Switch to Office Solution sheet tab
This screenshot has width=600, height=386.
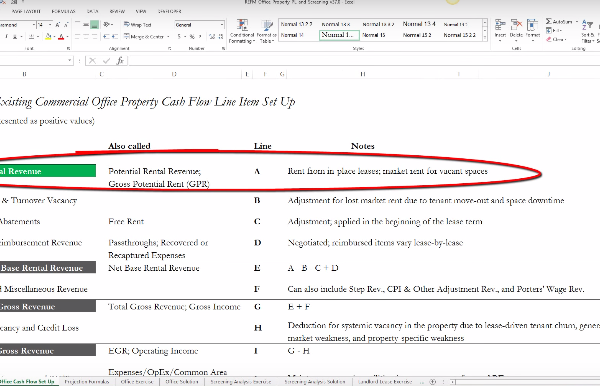click(x=182, y=382)
